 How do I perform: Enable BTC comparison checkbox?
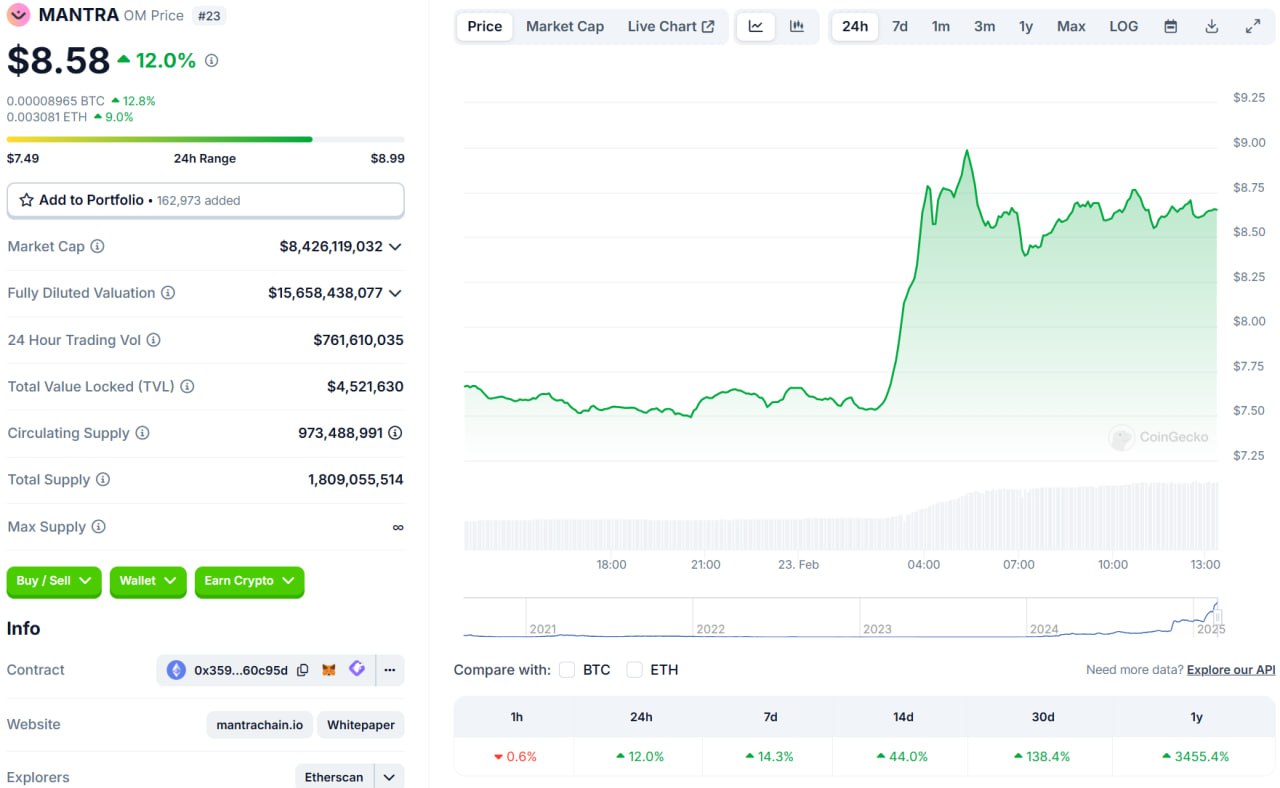click(x=567, y=670)
